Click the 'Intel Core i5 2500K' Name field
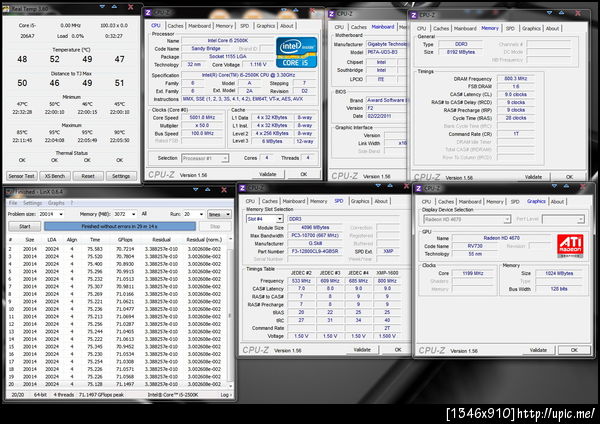This screenshot has height=424, width=600. point(228,41)
